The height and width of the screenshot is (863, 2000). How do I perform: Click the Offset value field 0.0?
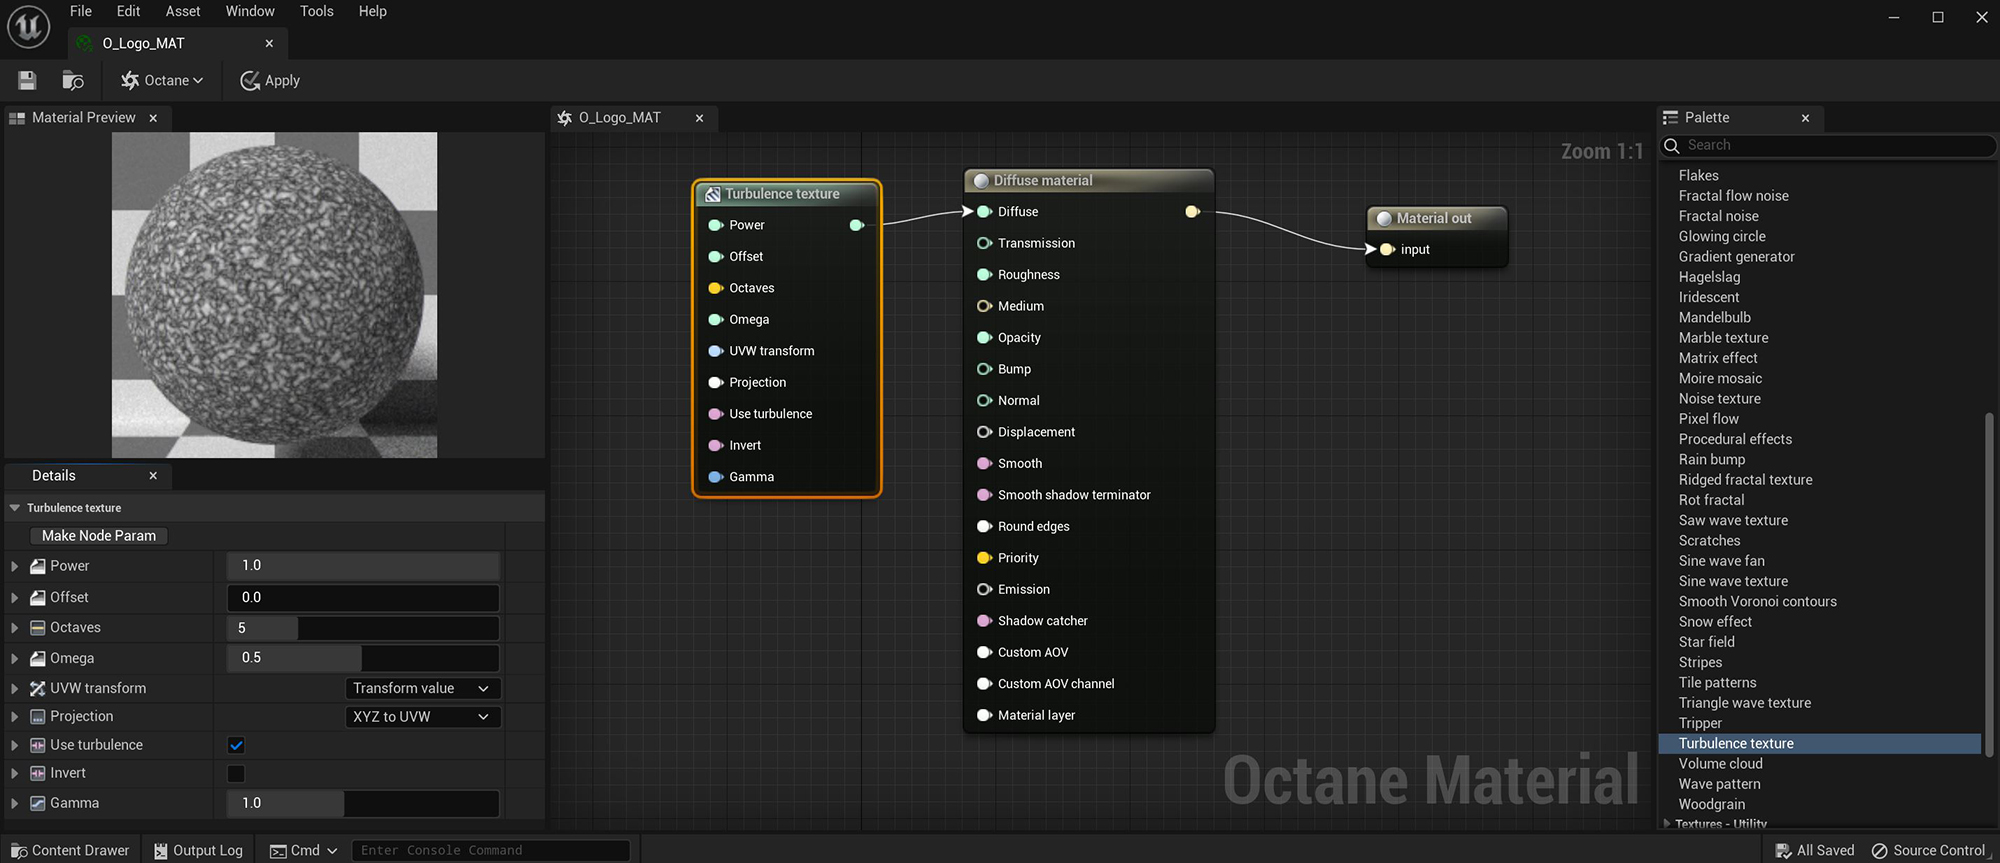pos(363,598)
